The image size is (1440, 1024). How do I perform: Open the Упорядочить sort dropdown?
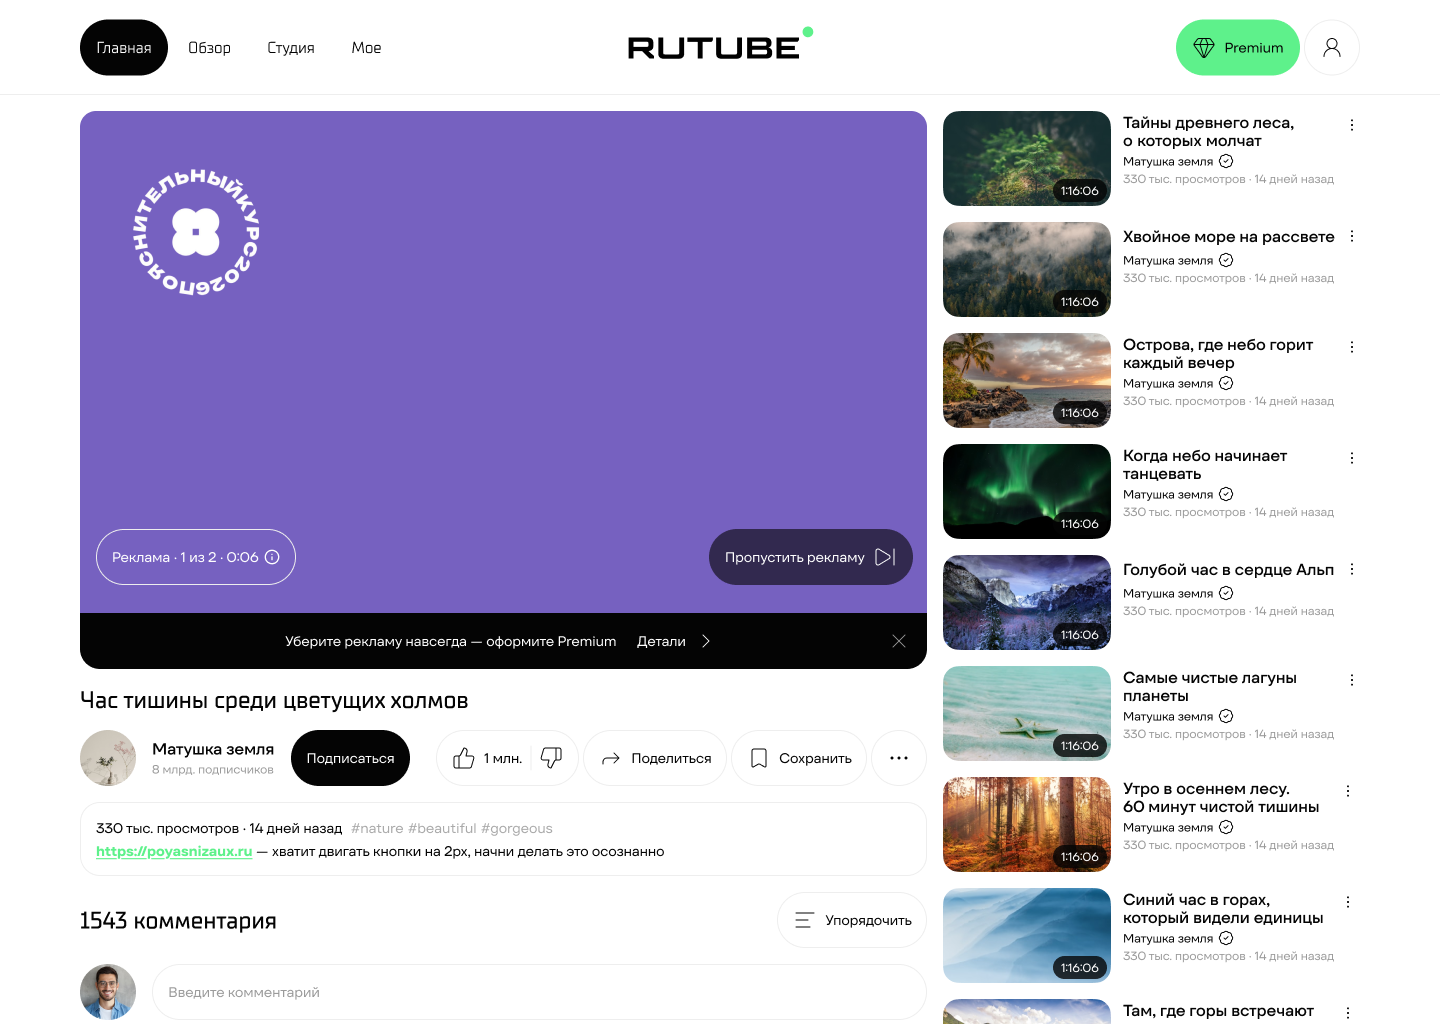click(852, 920)
